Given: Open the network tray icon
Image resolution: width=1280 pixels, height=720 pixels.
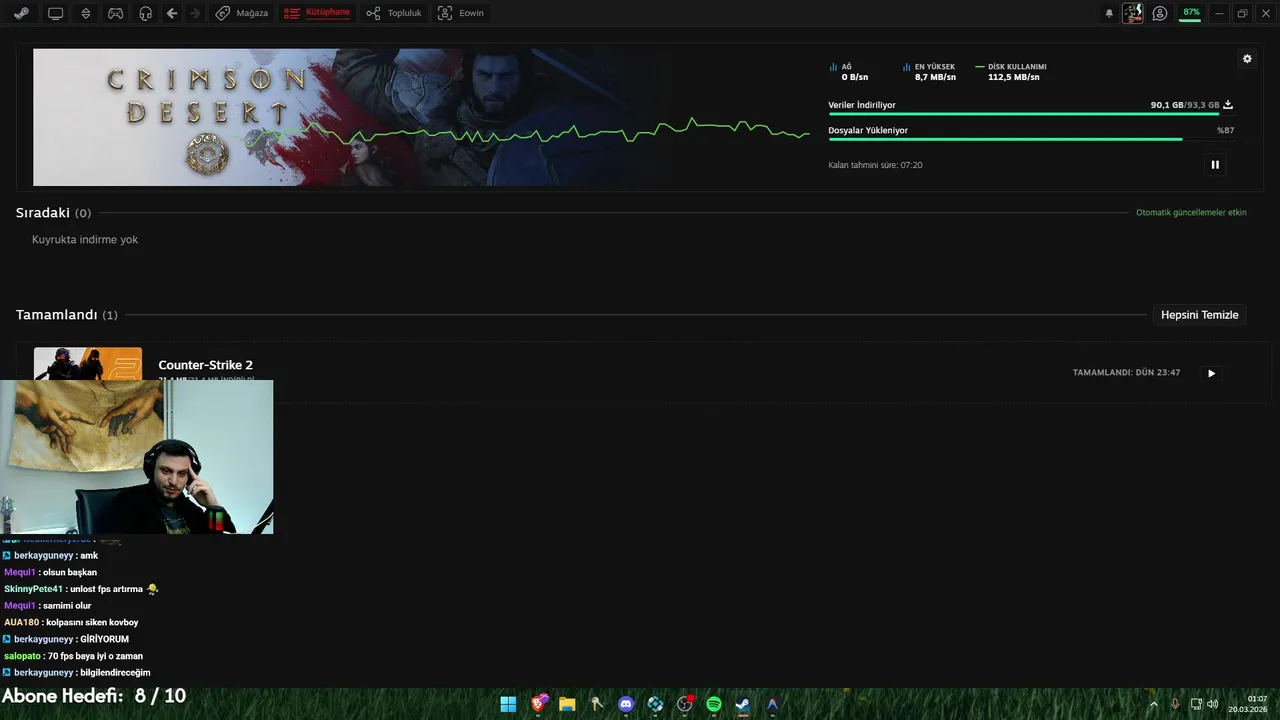Looking at the screenshot, I should click(1196, 704).
